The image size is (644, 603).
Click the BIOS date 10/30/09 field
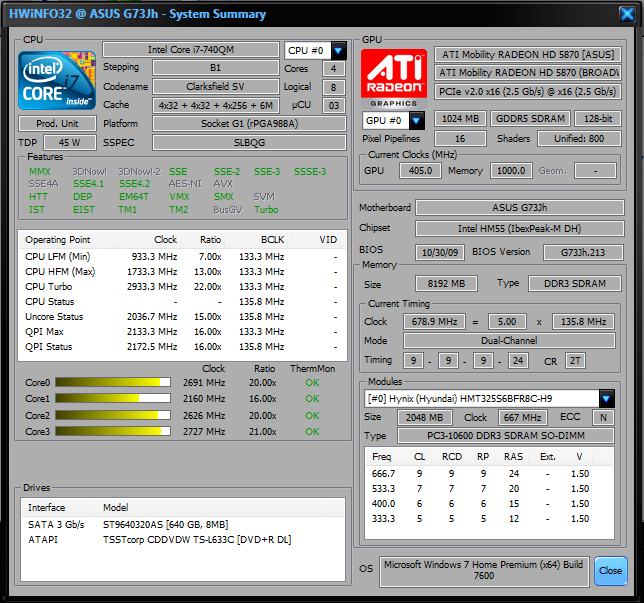(440, 252)
